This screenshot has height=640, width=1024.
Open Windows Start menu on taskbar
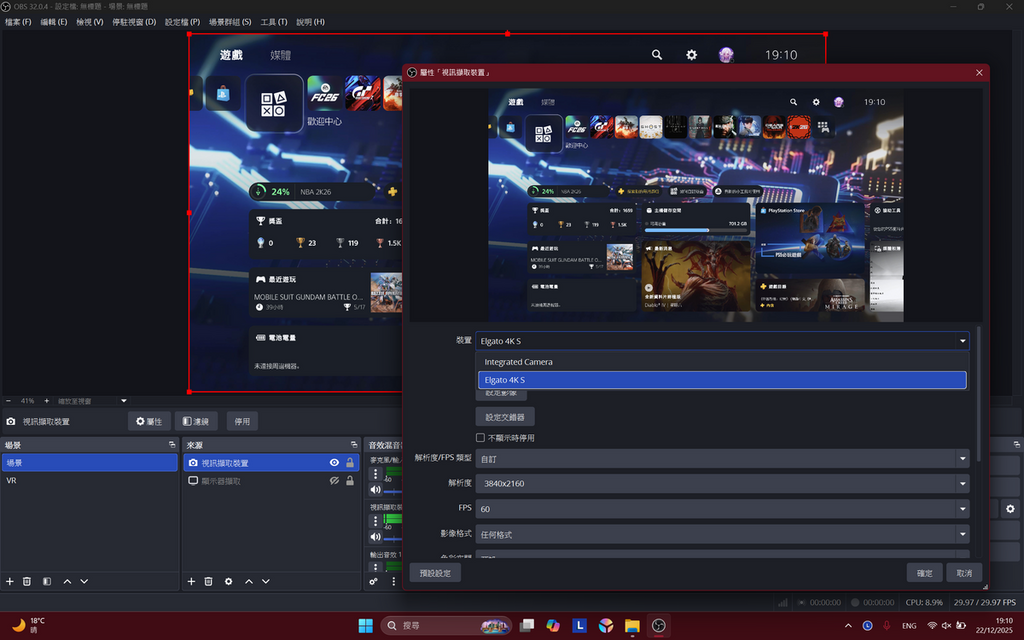tap(365, 626)
